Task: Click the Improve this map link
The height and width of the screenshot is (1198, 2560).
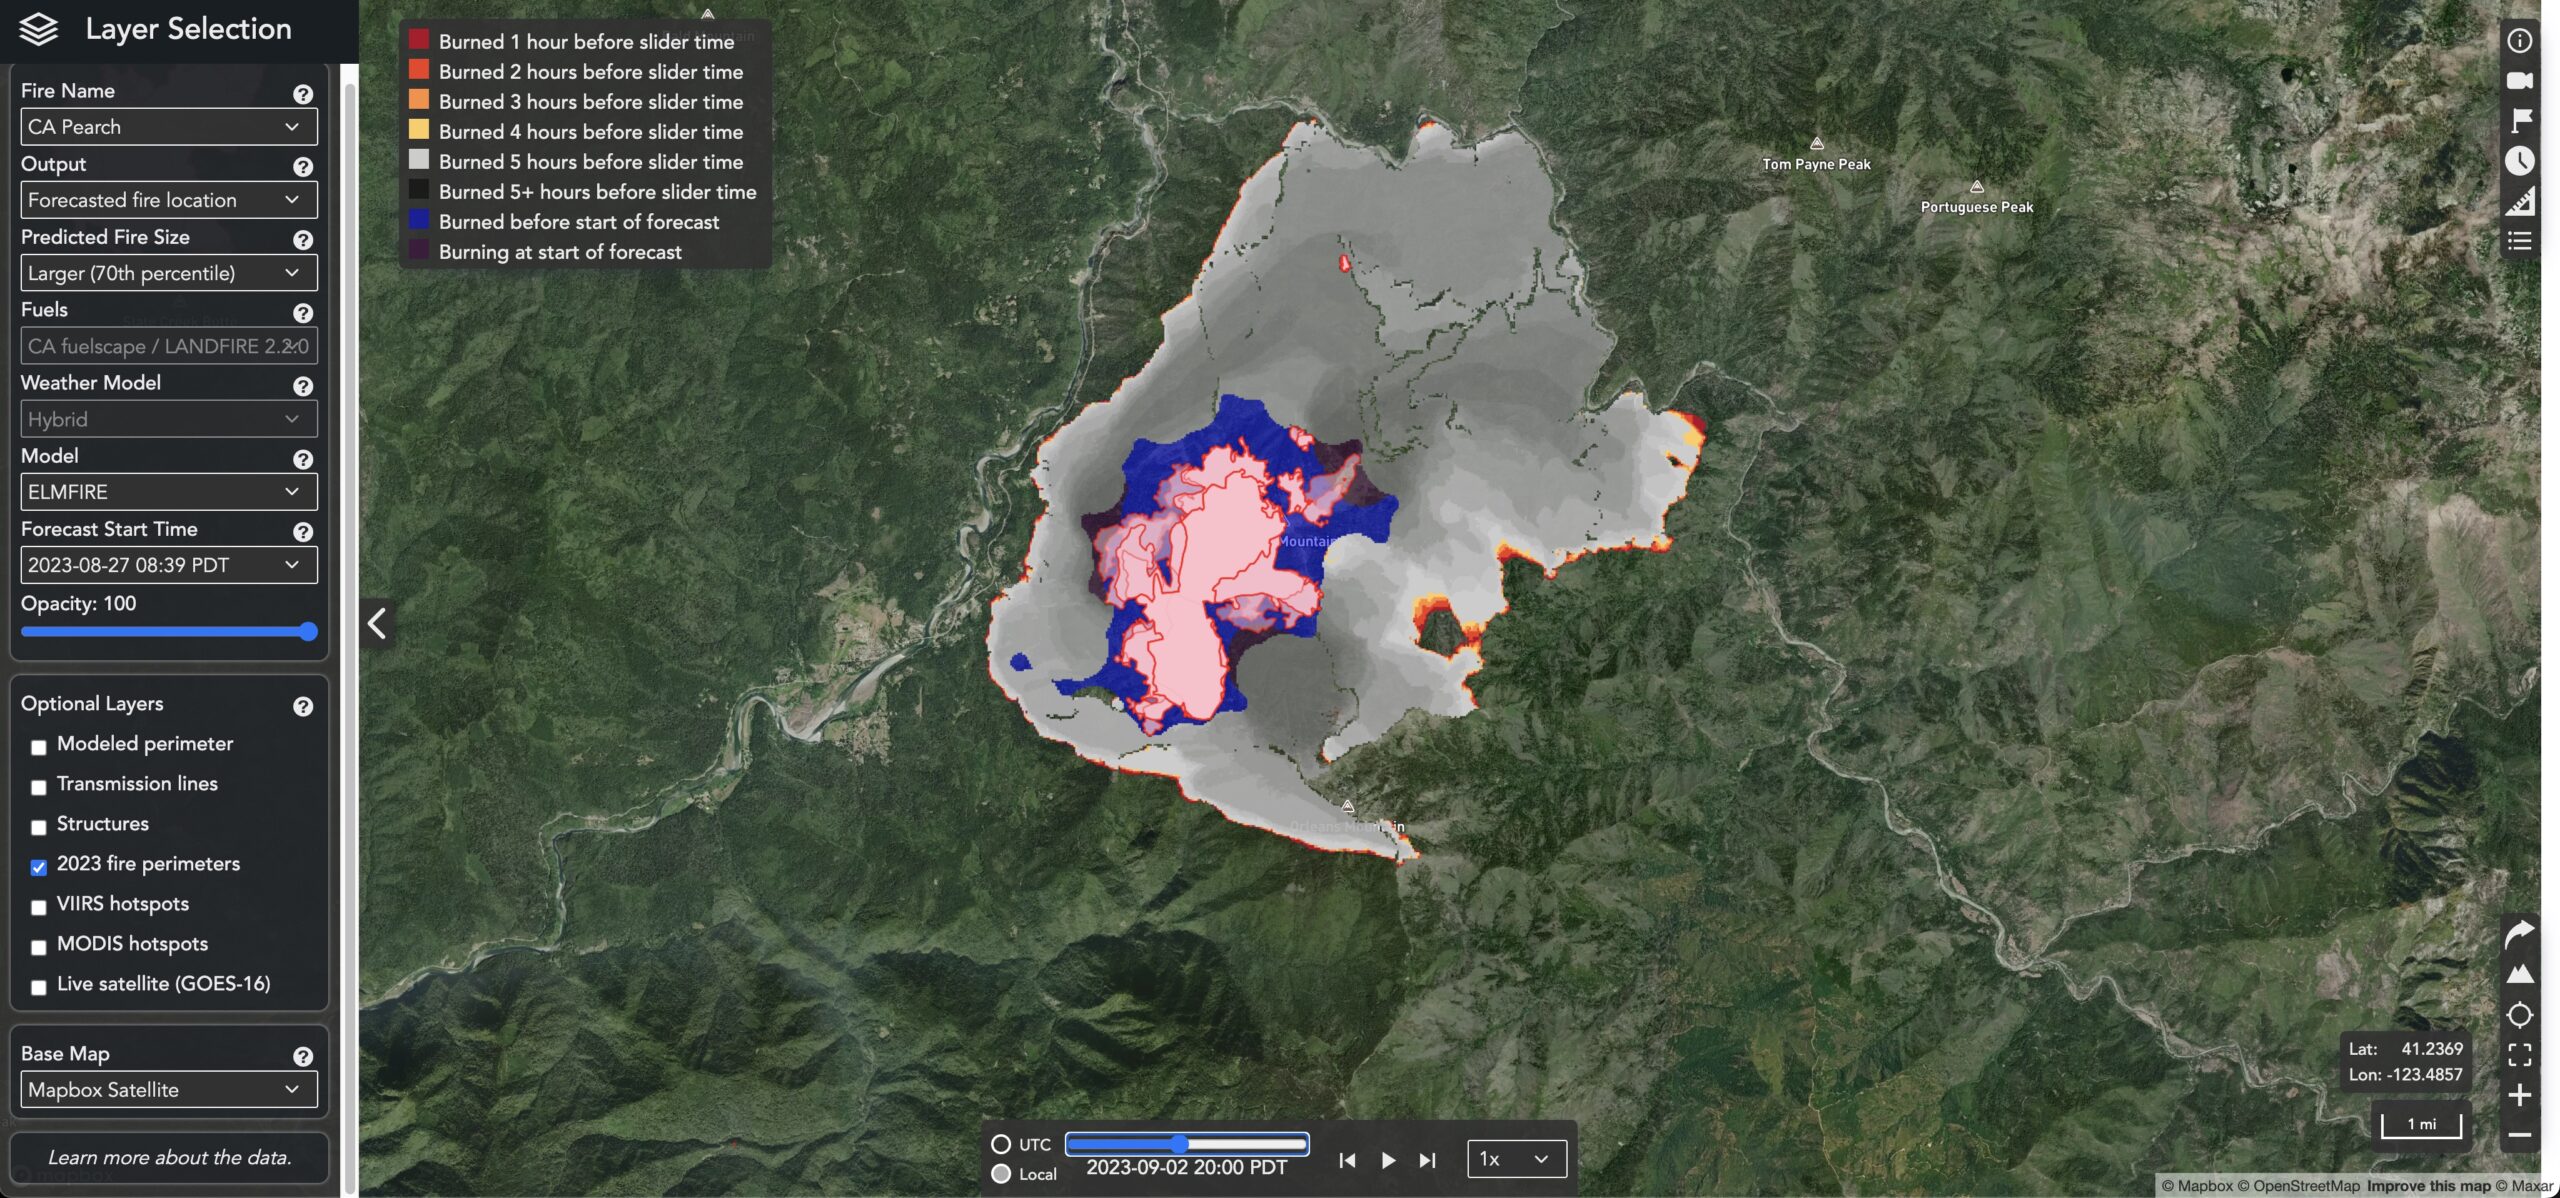Action: tap(2404, 1186)
